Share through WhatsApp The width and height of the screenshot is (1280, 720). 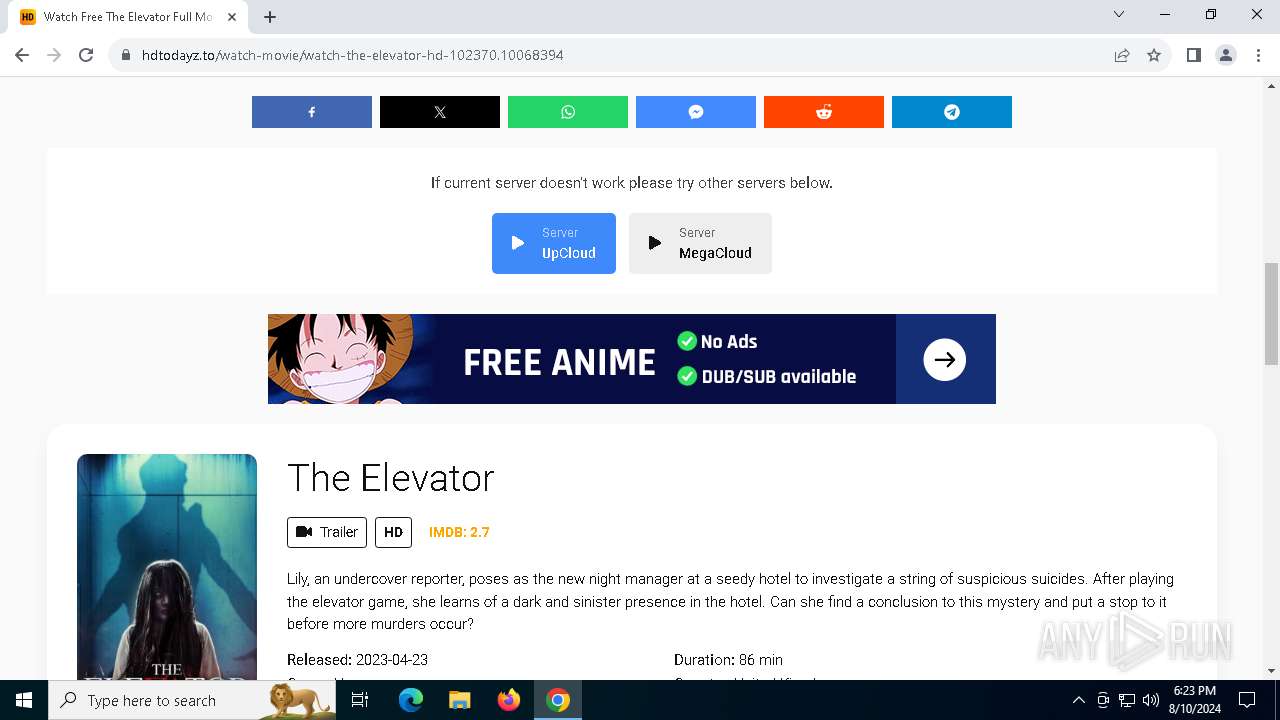tap(568, 112)
